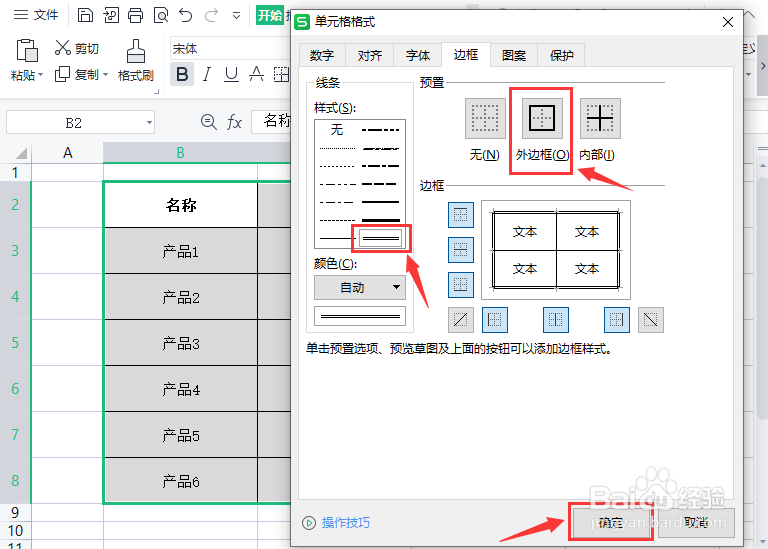This screenshot has width=768, height=549.
Task: Click the 粘贴 paste icon
Action: (x=27, y=50)
